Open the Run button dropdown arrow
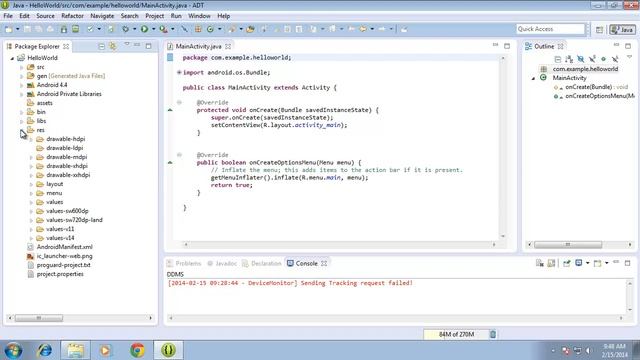640x360 pixels. click(153, 29)
